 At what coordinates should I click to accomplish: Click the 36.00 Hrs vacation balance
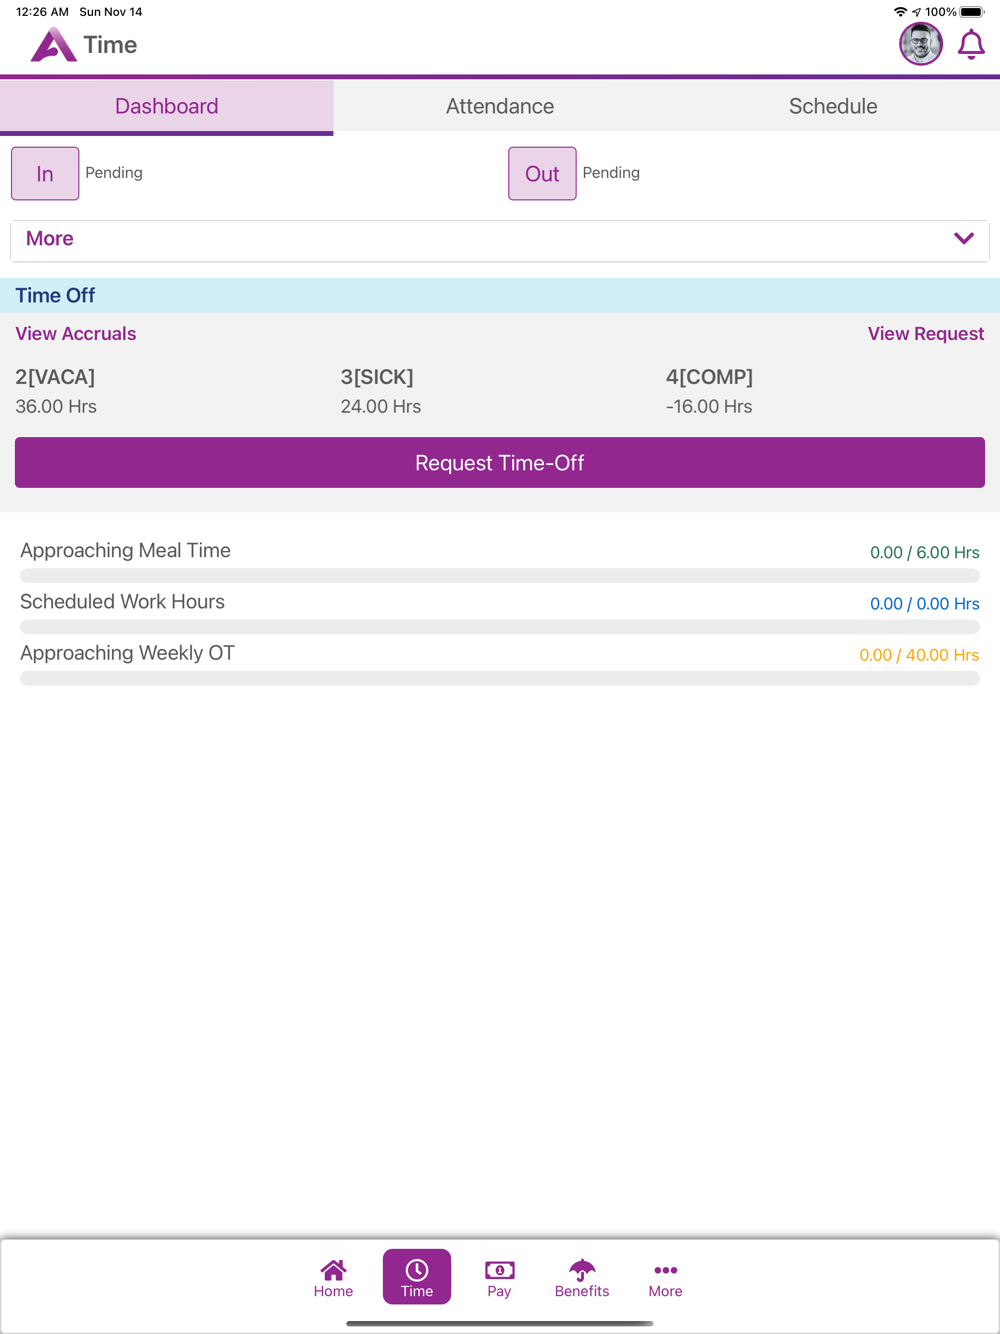click(x=56, y=407)
